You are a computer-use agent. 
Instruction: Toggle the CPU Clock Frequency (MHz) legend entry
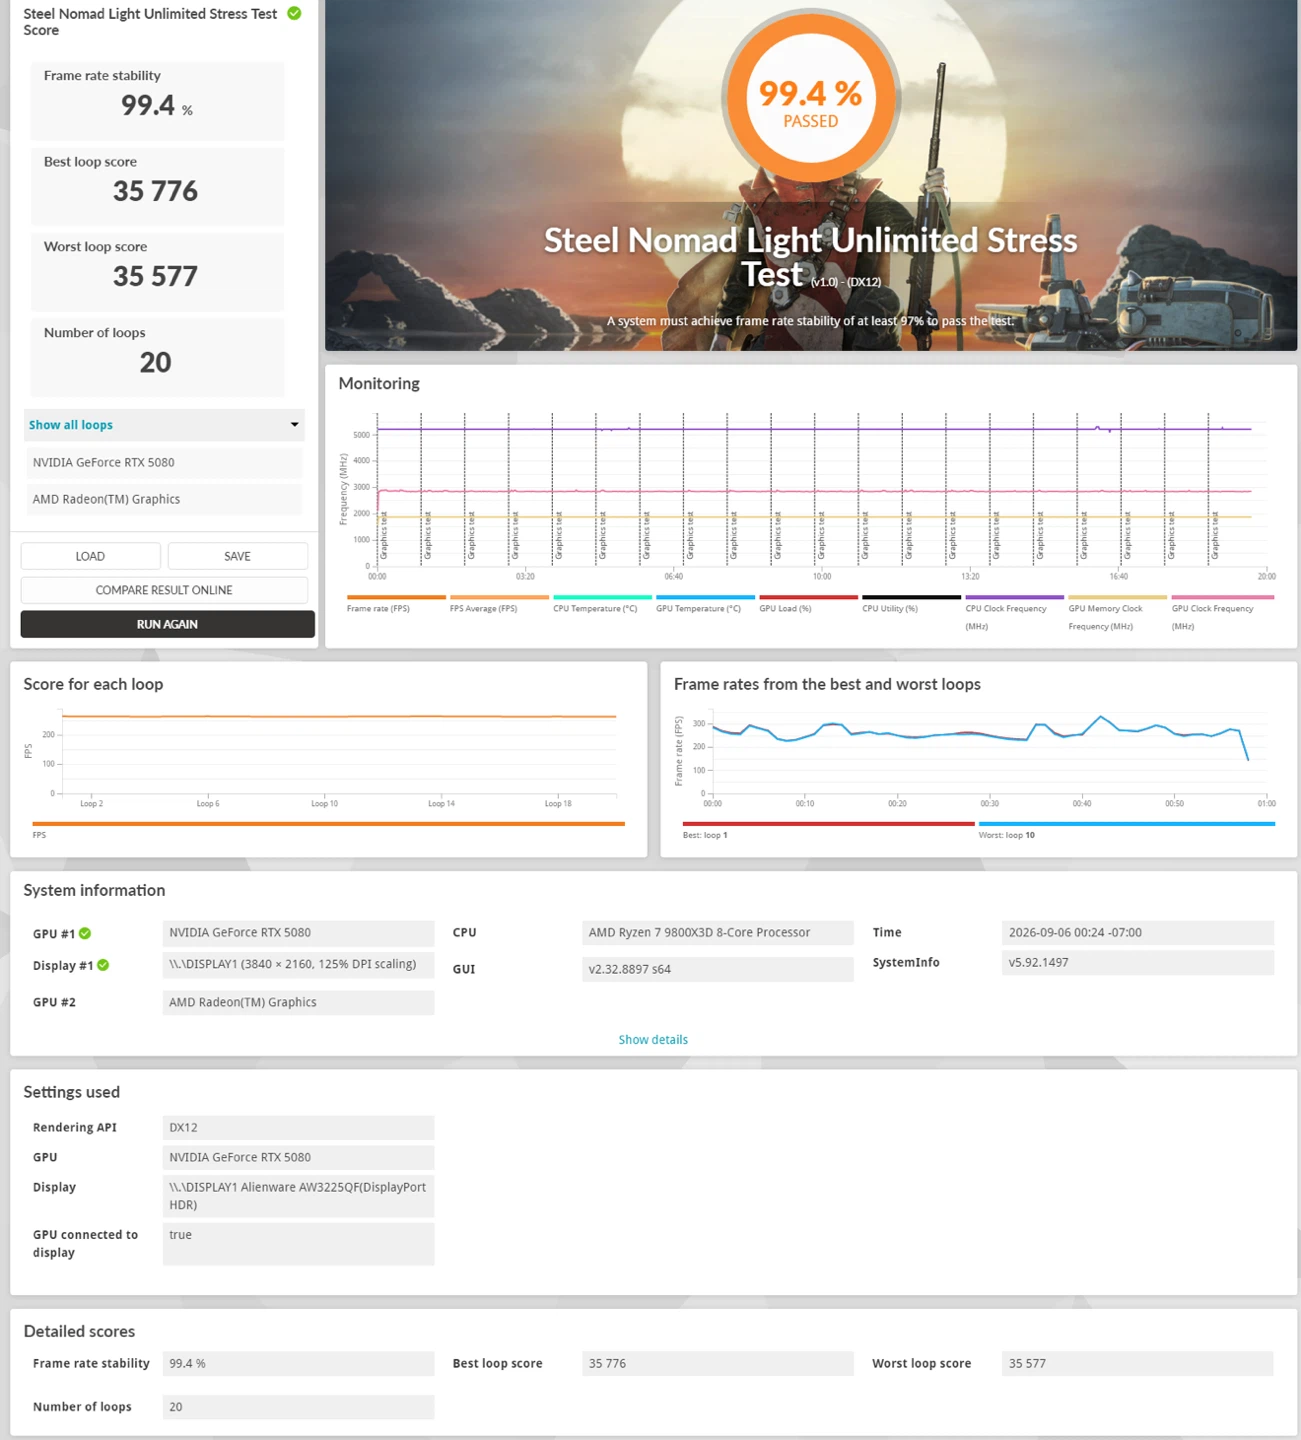click(1014, 613)
